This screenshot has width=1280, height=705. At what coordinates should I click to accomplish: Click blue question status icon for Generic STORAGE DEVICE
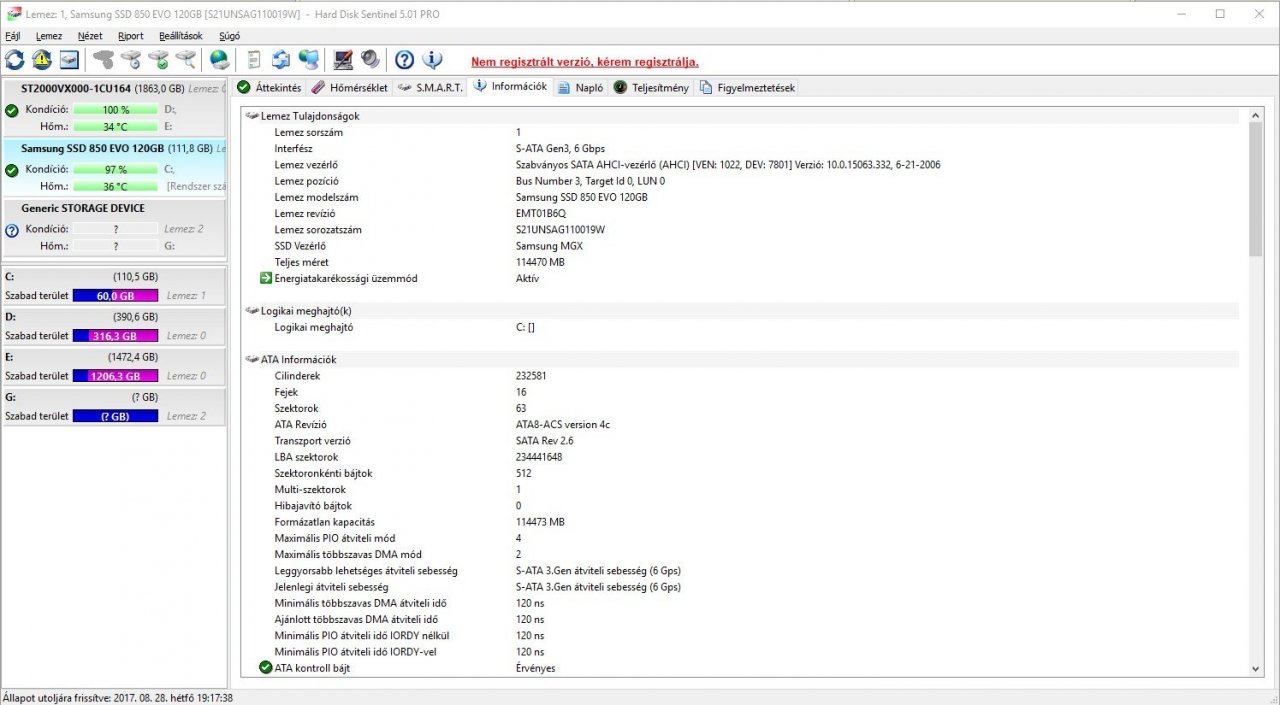pyautogui.click(x=12, y=230)
